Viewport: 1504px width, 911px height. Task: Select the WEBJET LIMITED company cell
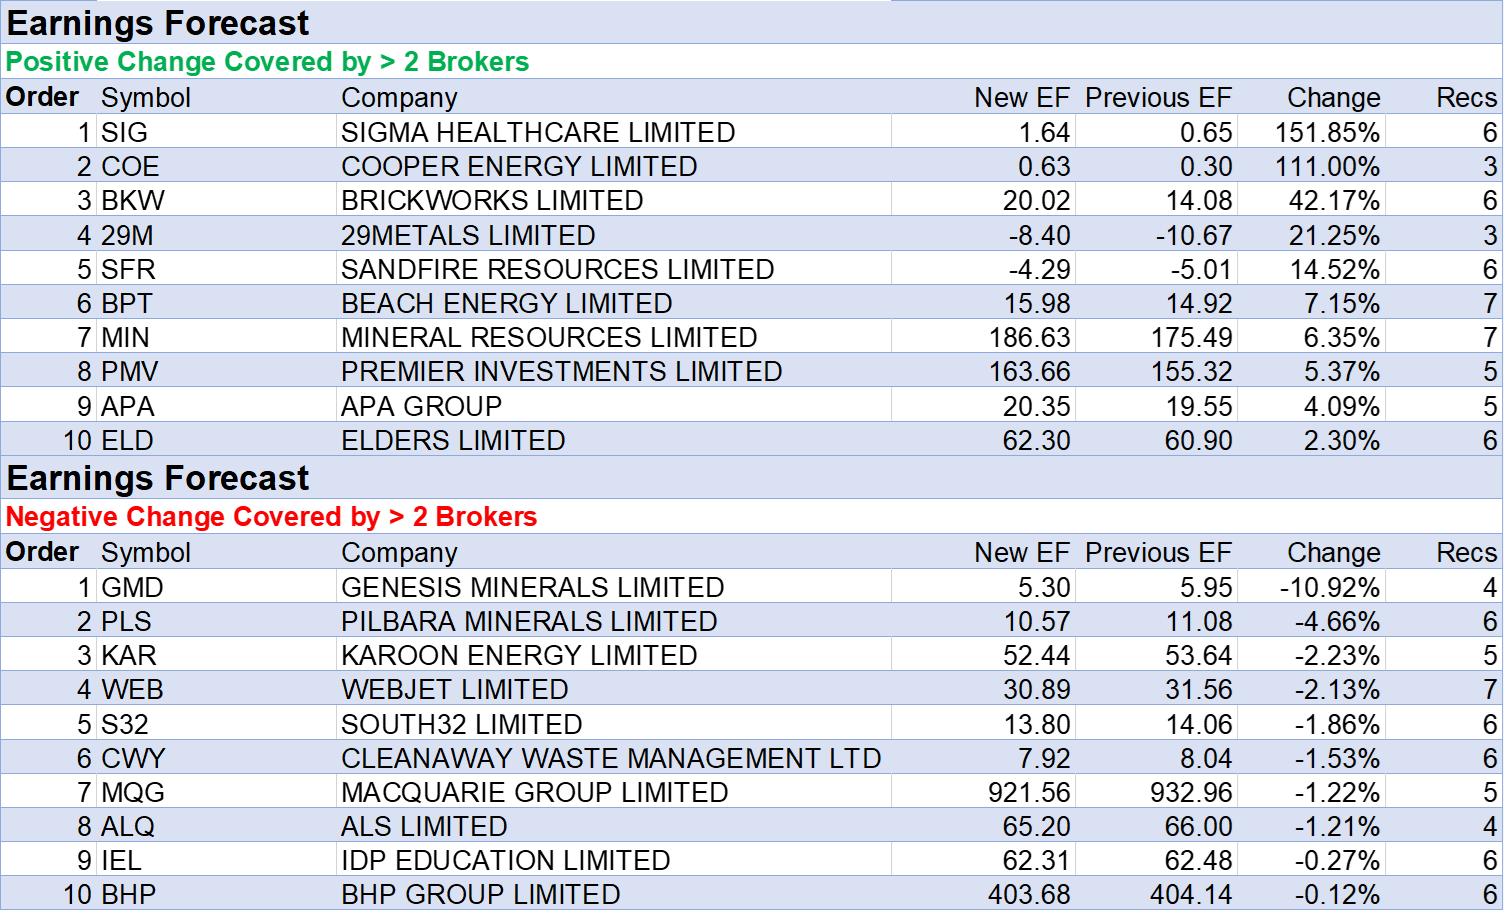[x=455, y=689]
